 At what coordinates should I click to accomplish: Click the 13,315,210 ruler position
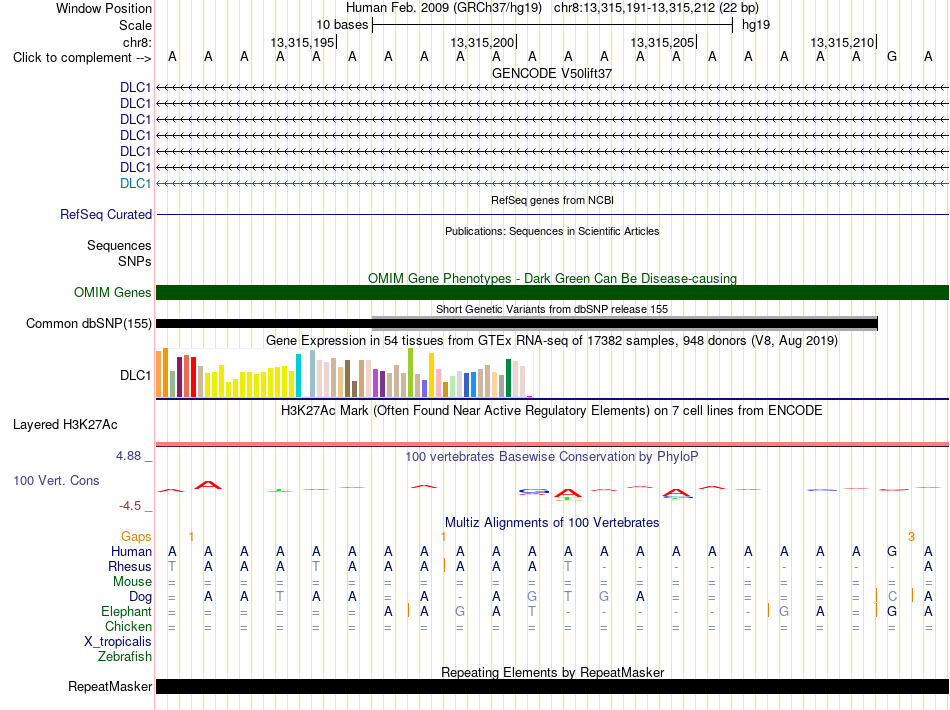coord(842,42)
